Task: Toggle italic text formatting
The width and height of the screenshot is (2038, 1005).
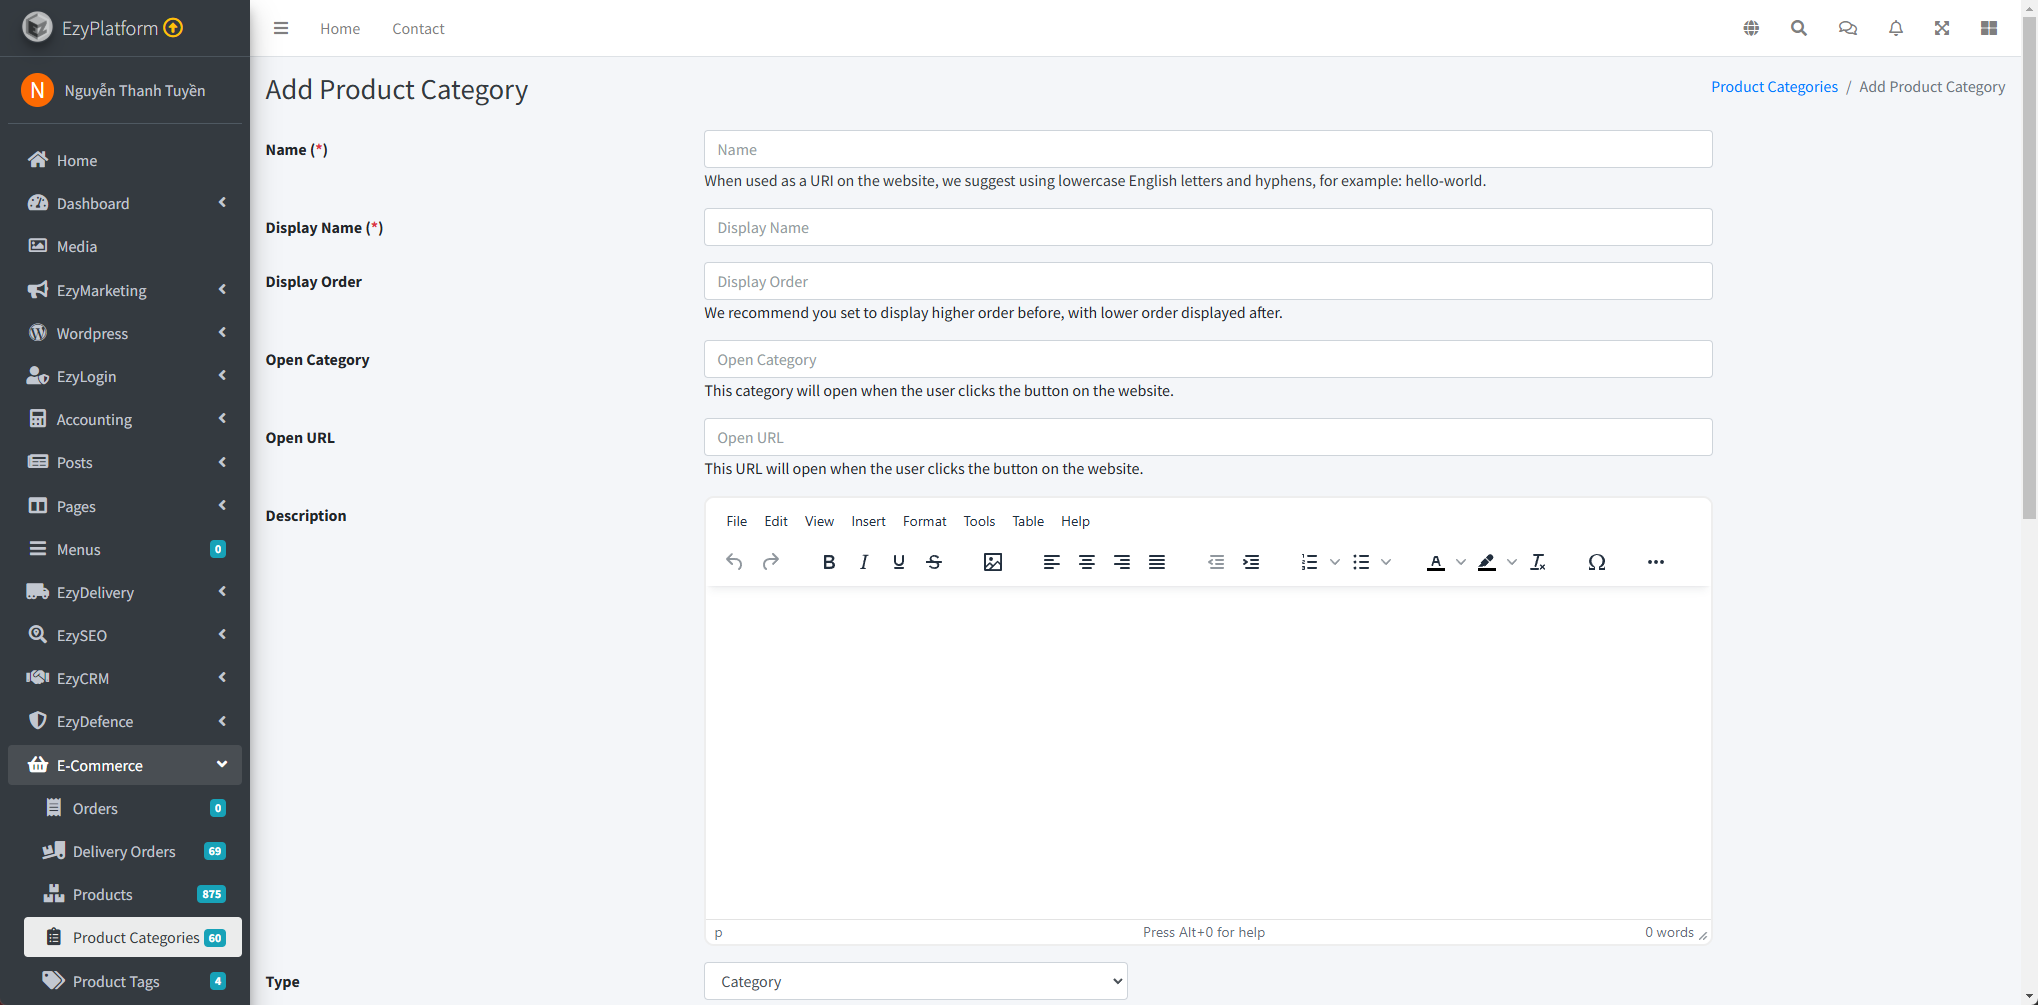Action: 864,562
